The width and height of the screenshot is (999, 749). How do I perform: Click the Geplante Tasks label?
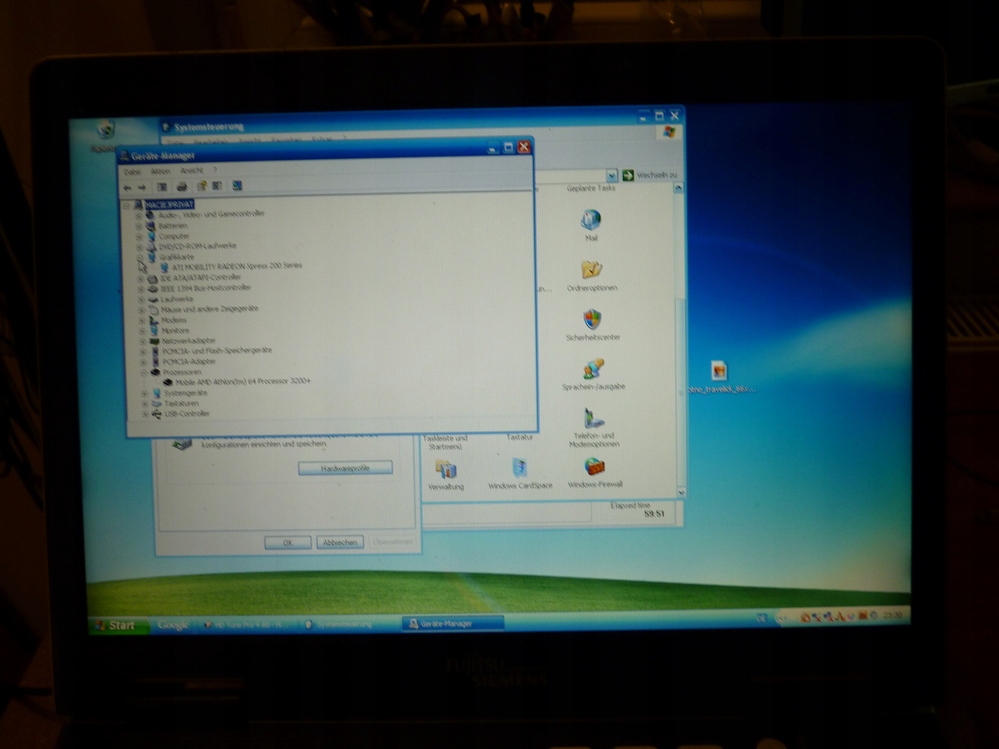coord(591,189)
